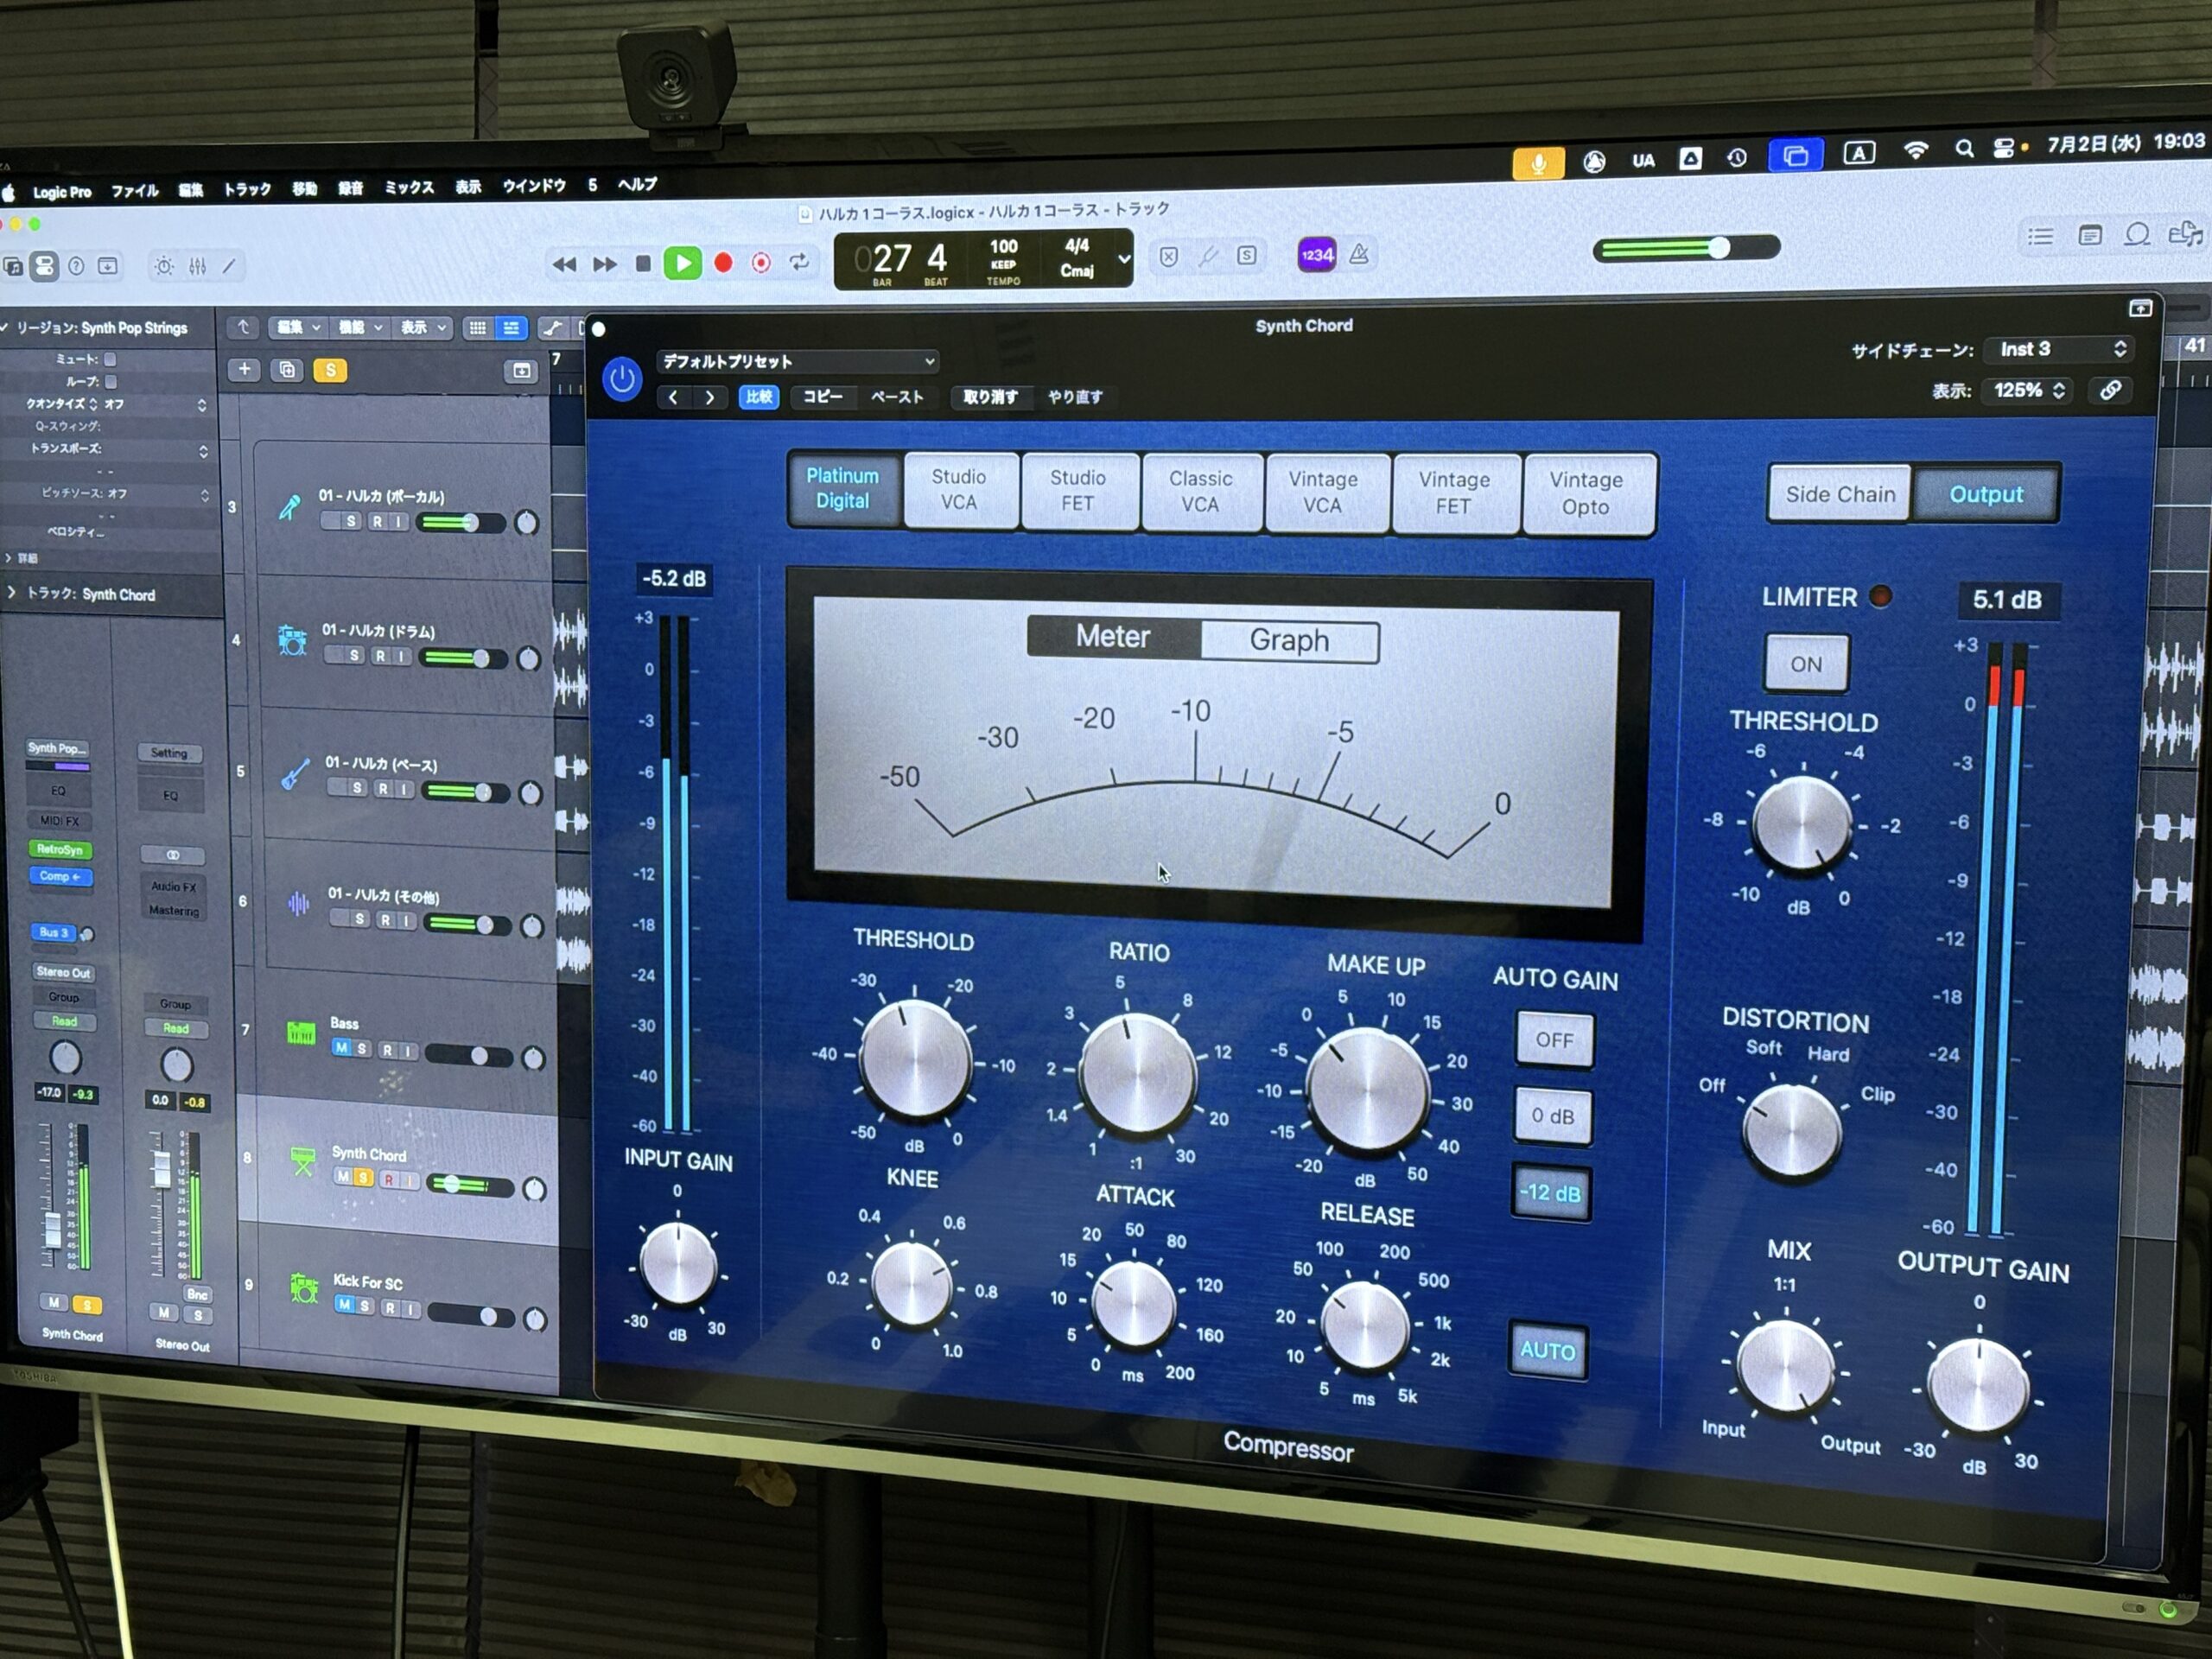The image size is (2212, 1659).
Task: Click the やり直す redo button
Action: click(1075, 397)
